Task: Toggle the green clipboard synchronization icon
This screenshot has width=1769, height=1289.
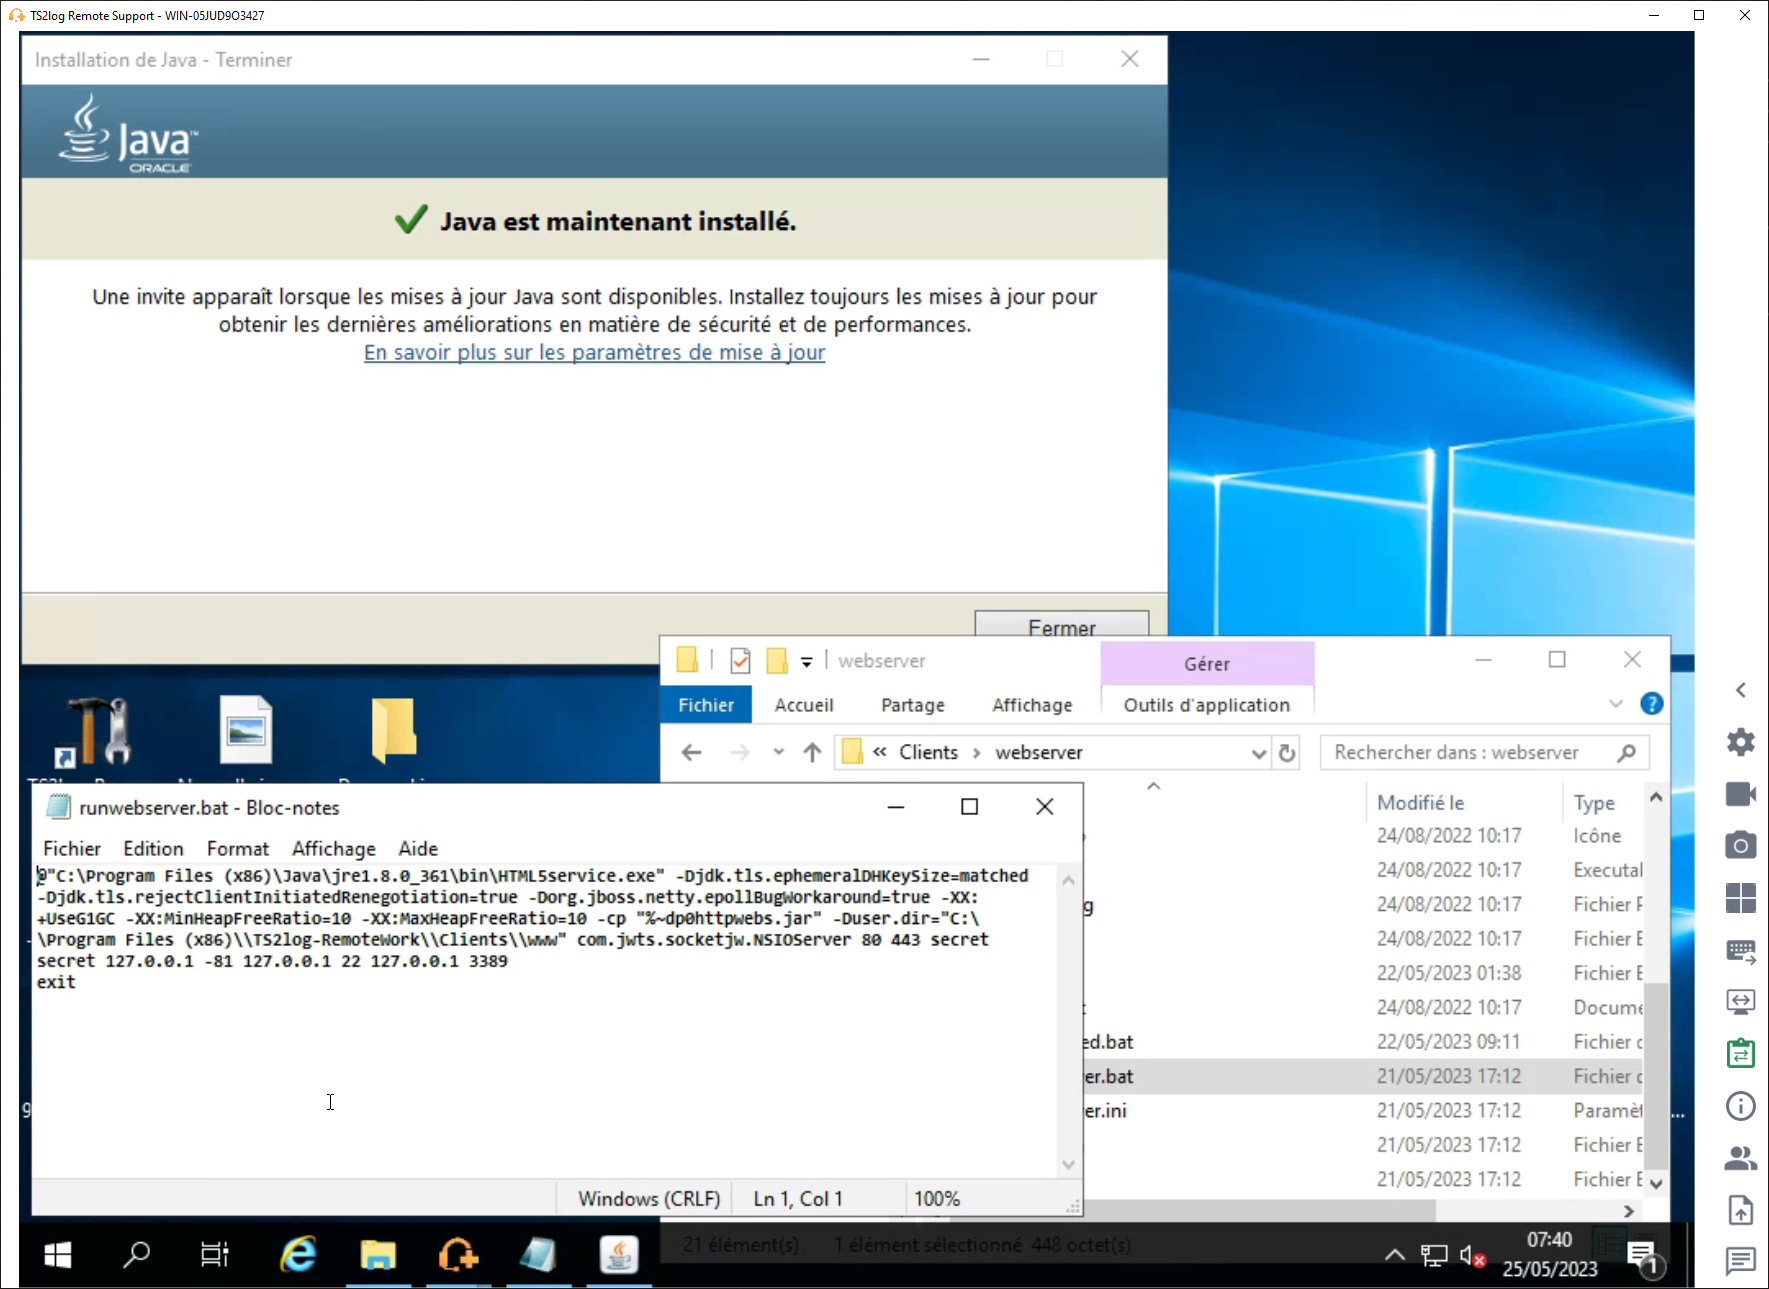Action: click(1741, 1053)
